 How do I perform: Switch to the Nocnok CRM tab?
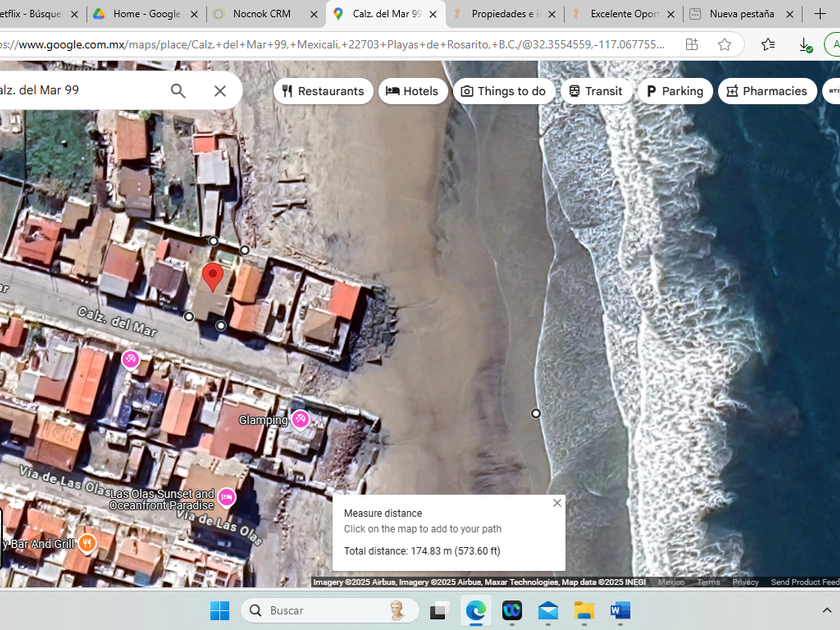(261, 14)
